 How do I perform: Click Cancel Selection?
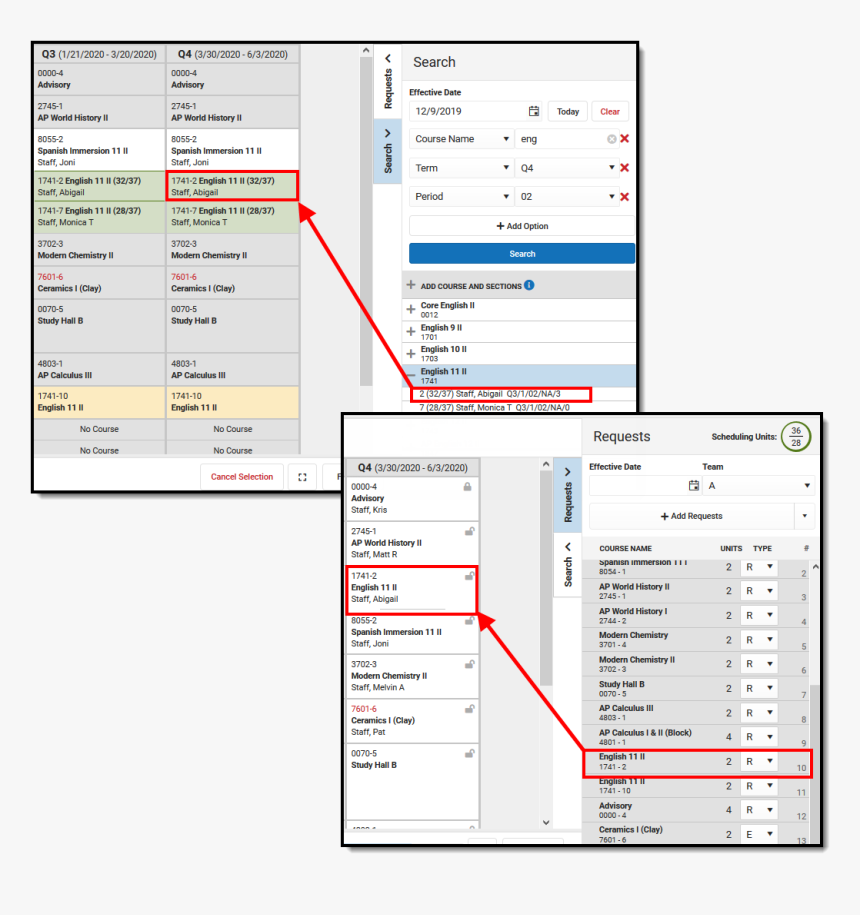click(x=242, y=477)
